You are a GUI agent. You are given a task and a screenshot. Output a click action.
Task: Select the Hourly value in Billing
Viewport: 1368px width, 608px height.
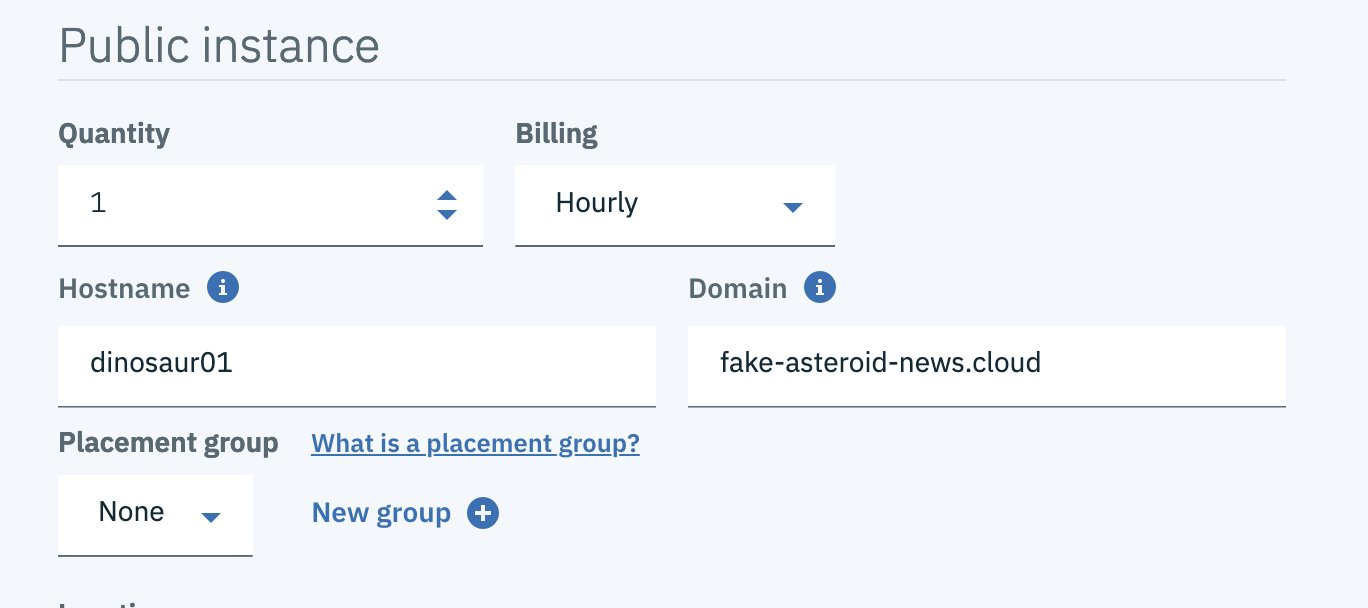click(597, 203)
